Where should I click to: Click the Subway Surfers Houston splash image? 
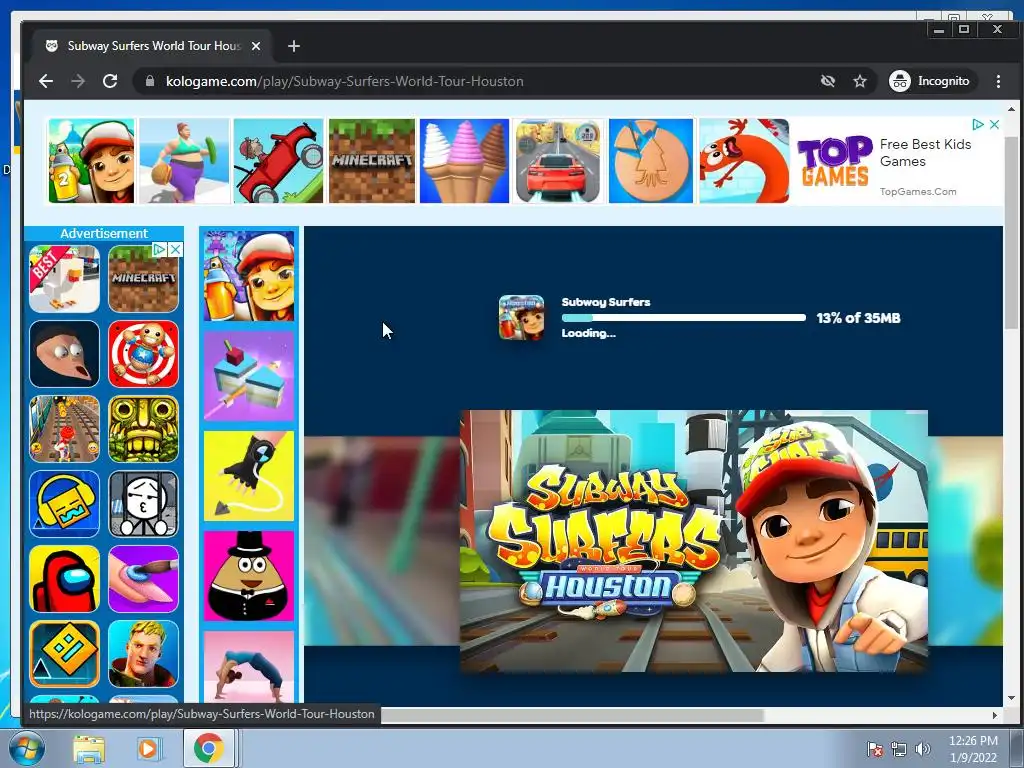coord(694,541)
